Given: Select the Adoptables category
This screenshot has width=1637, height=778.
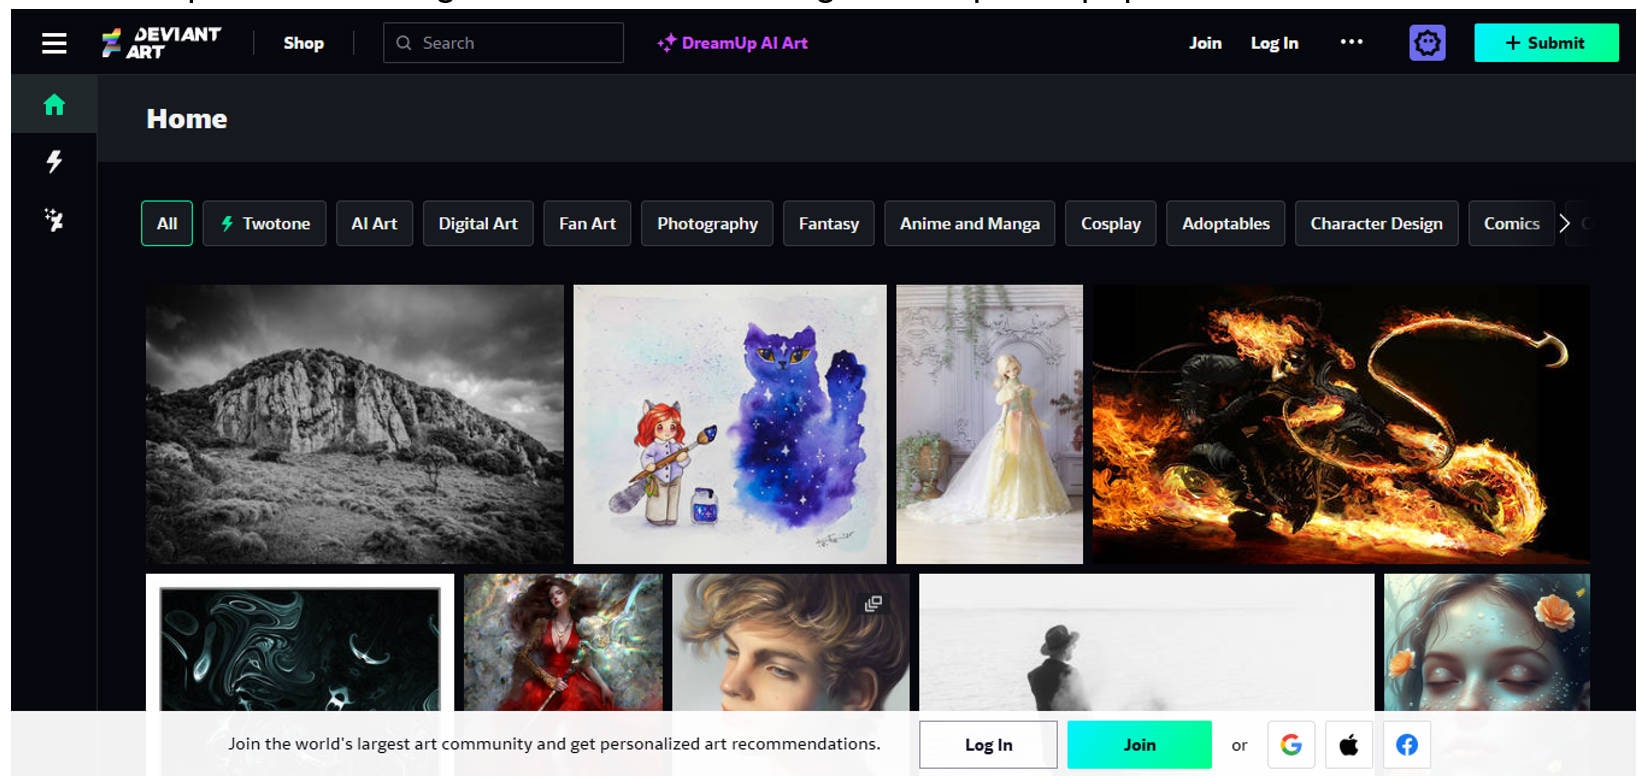Looking at the screenshot, I should pos(1226,223).
